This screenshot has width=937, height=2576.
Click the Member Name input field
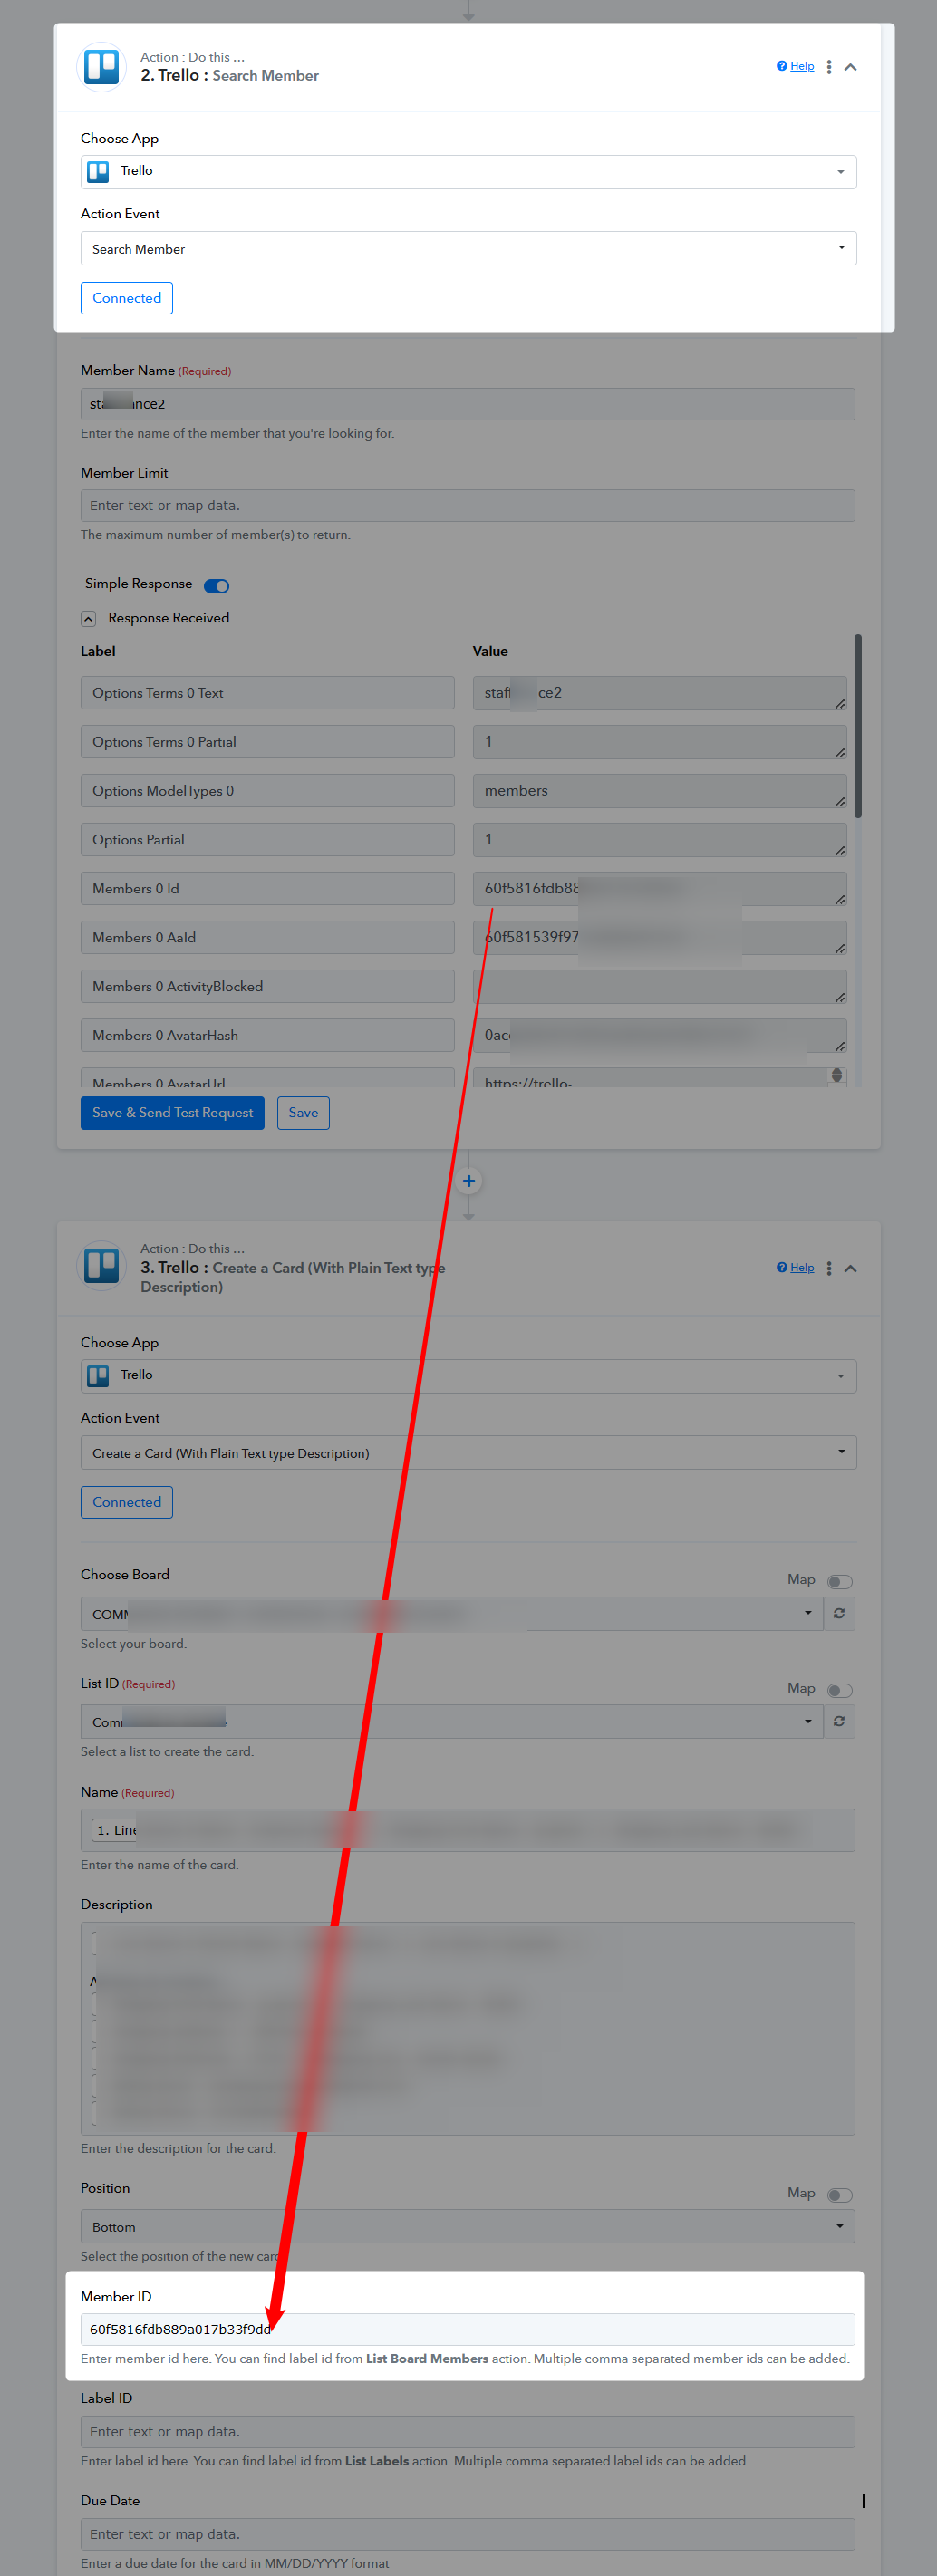click(468, 404)
